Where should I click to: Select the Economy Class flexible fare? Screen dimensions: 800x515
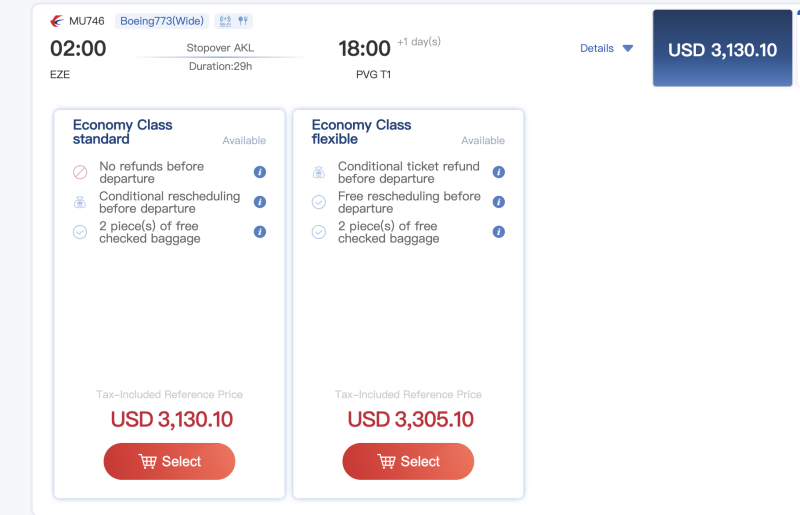(408, 461)
